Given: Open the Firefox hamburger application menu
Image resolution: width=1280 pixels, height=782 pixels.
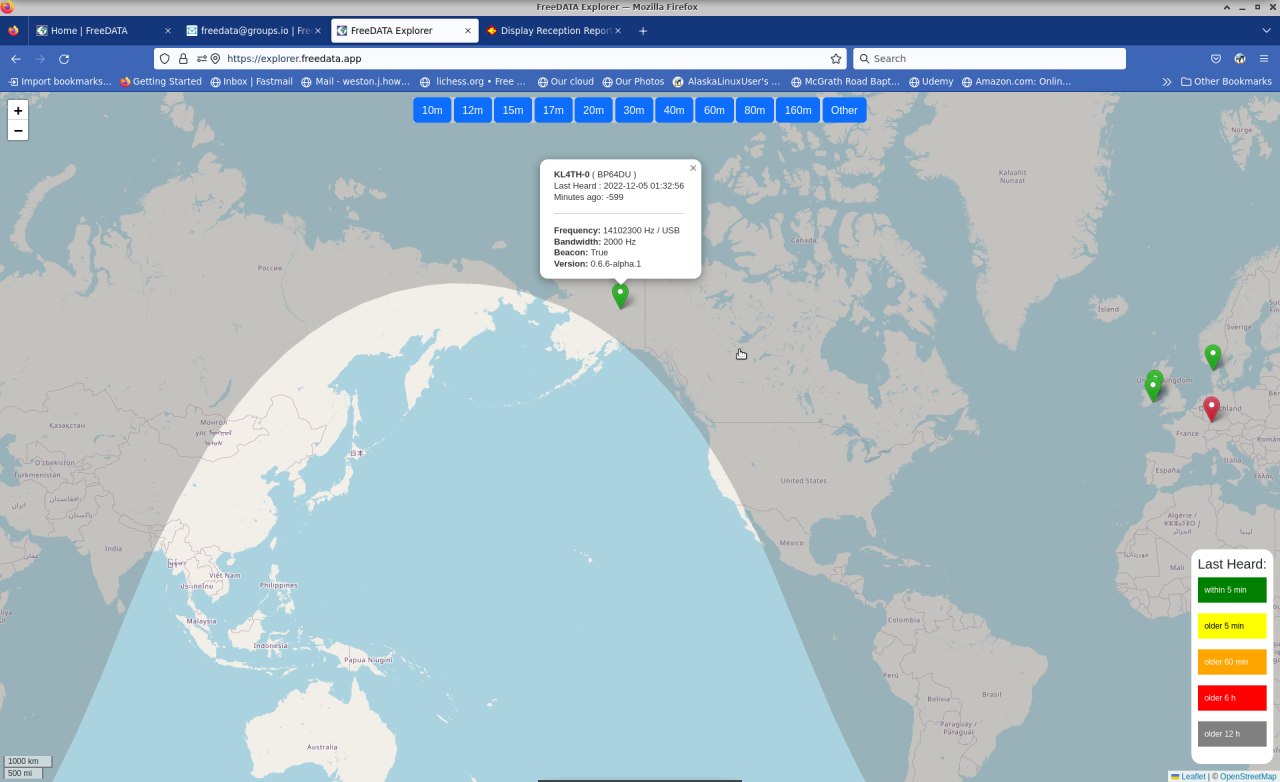Looking at the screenshot, I should click(1264, 59).
